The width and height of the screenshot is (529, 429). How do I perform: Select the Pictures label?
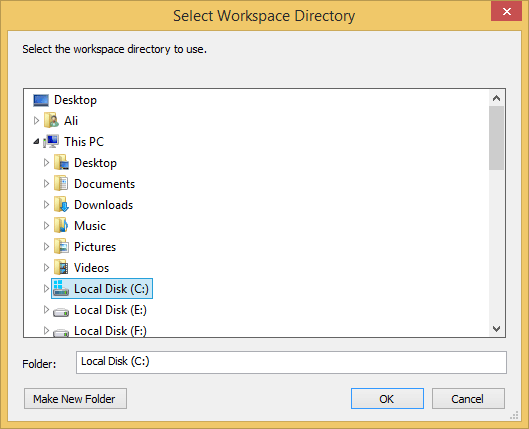coord(95,247)
